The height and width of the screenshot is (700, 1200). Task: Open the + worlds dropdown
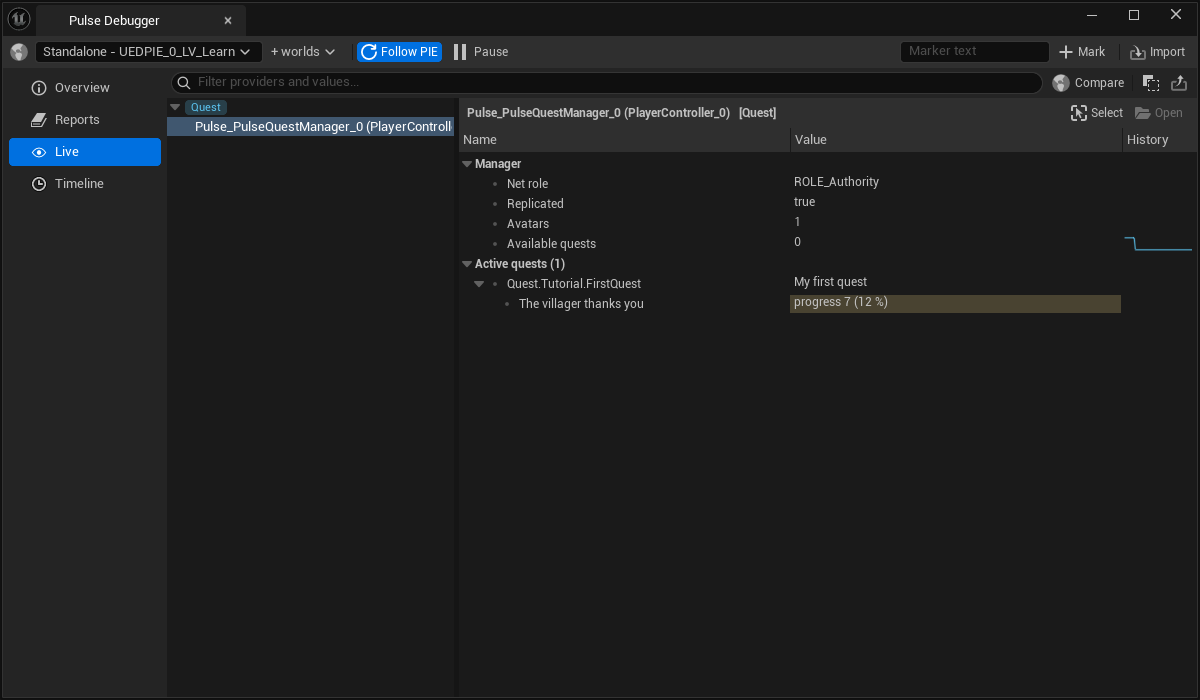click(x=303, y=52)
